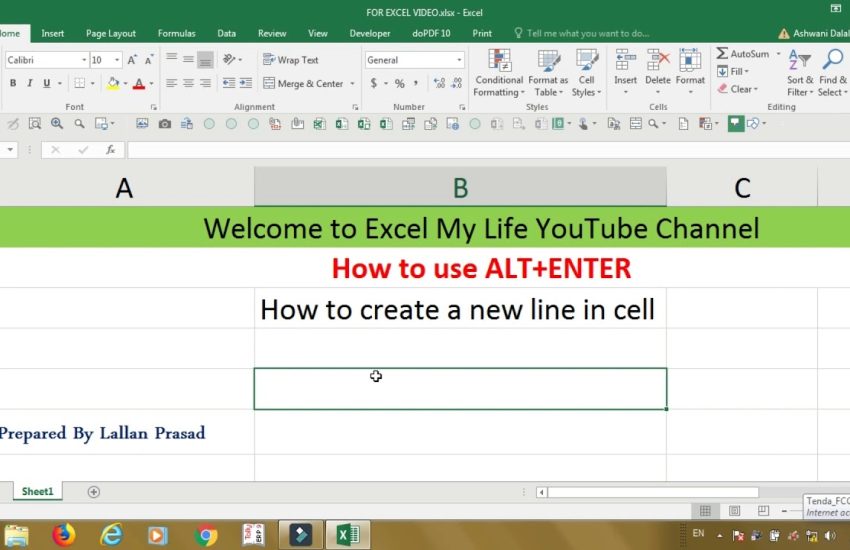The width and height of the screenshot is (850, 550).
Task: Toggle align text left
Action: coord(171,83)
